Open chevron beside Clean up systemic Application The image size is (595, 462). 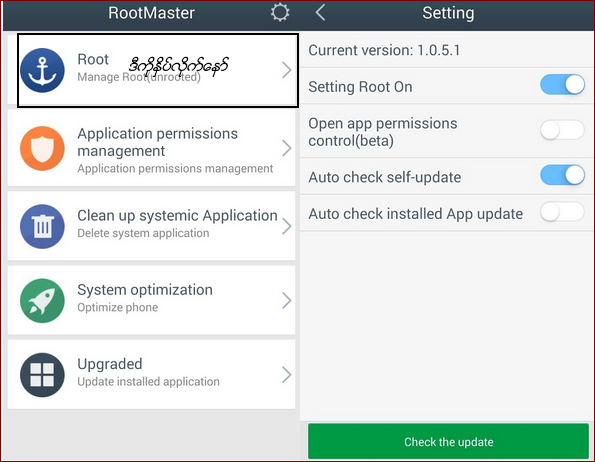click(x=286, y=226)
